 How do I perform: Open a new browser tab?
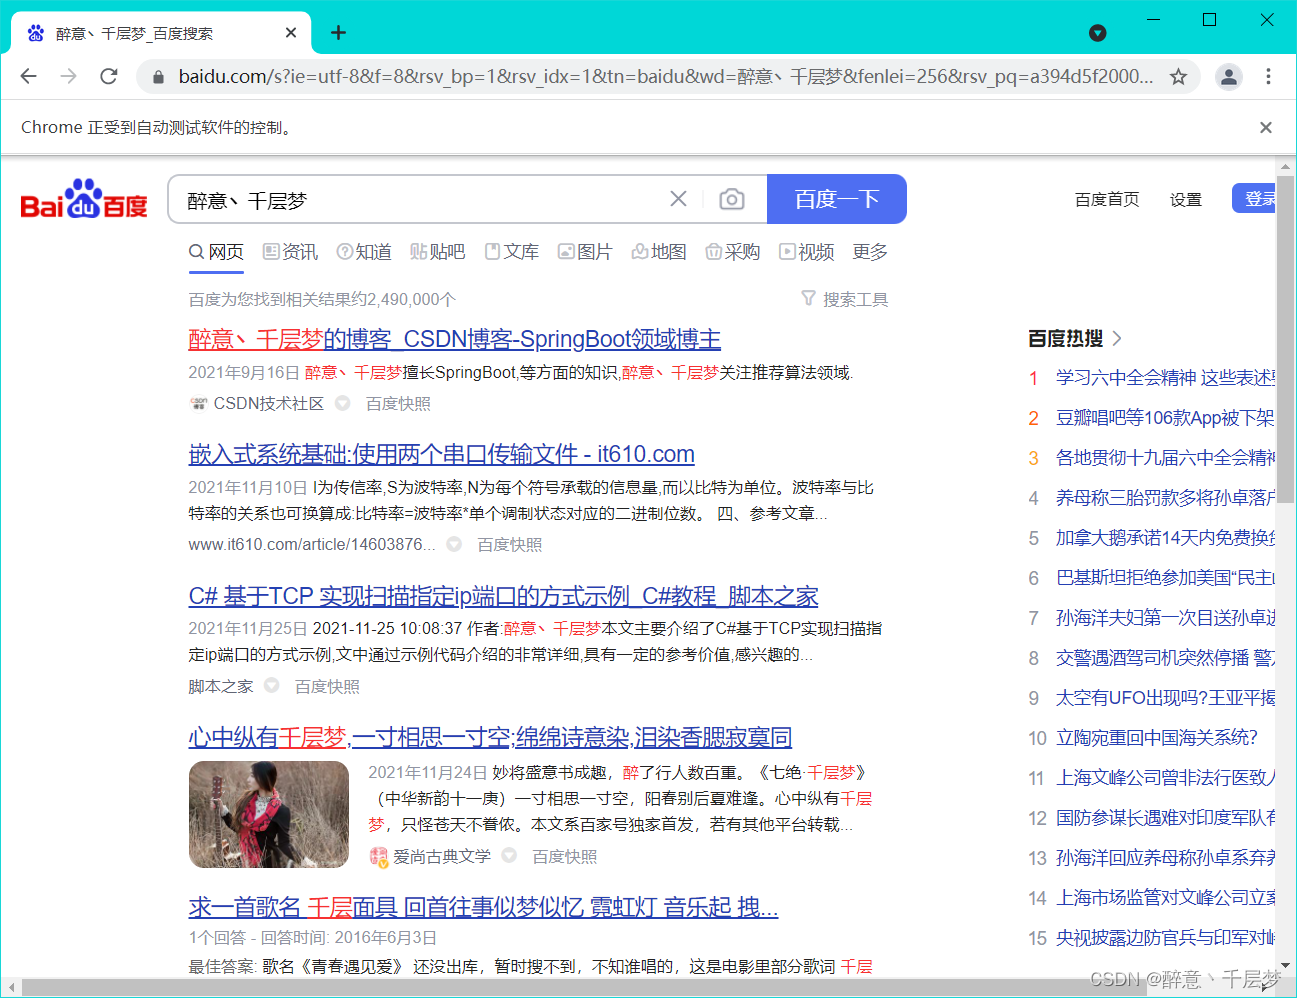tap(338, 33)
